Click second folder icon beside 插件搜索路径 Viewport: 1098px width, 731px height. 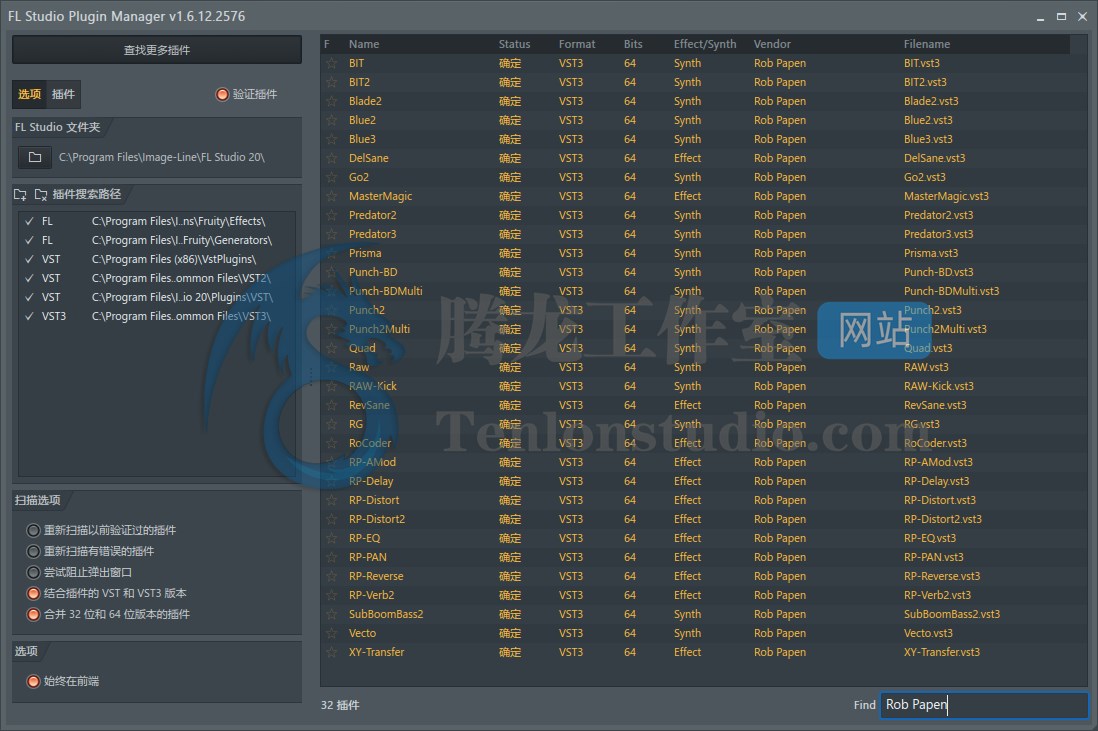(41, 195)
